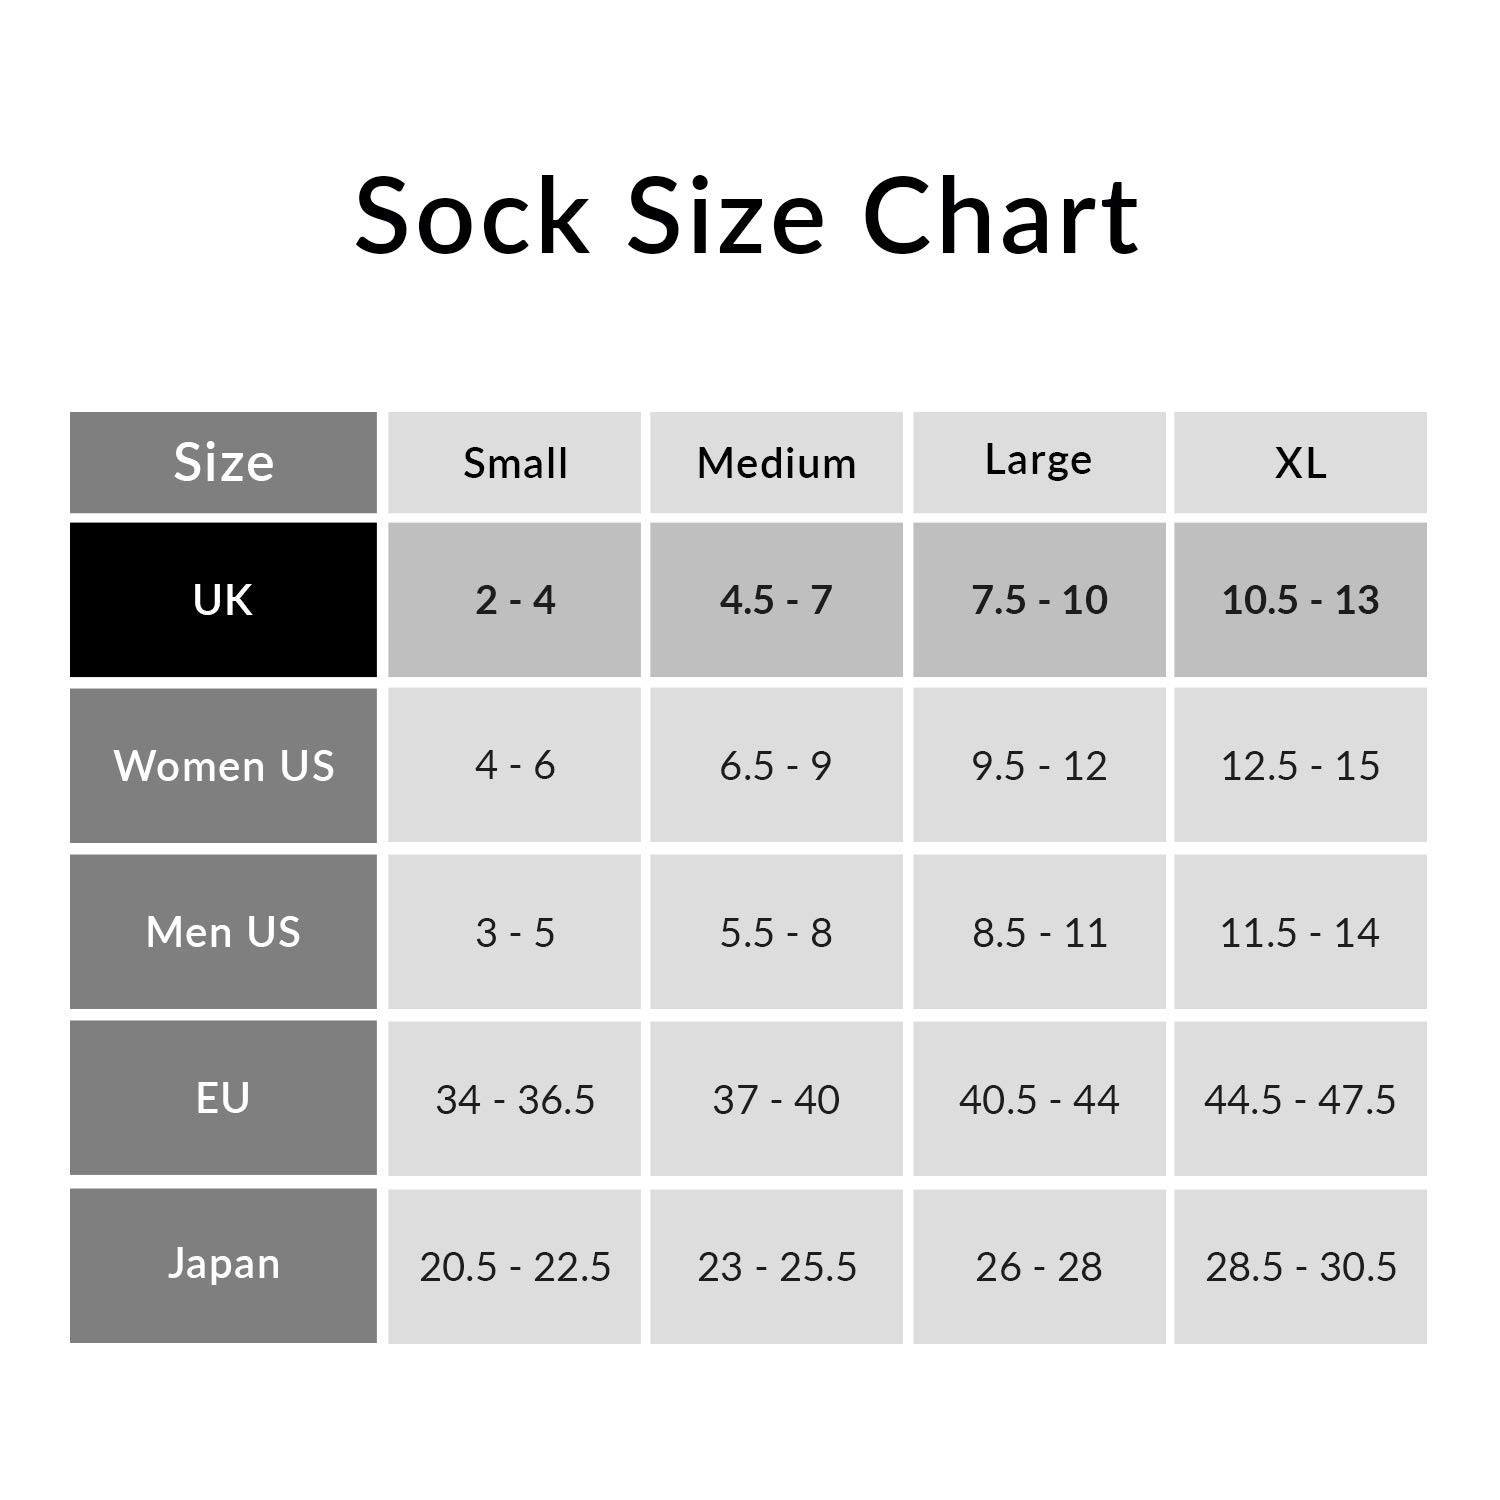Select the EU 44.5 - 47.5 cell
Viewport: 1500px width, 1500px height.
[1300, 1099]
